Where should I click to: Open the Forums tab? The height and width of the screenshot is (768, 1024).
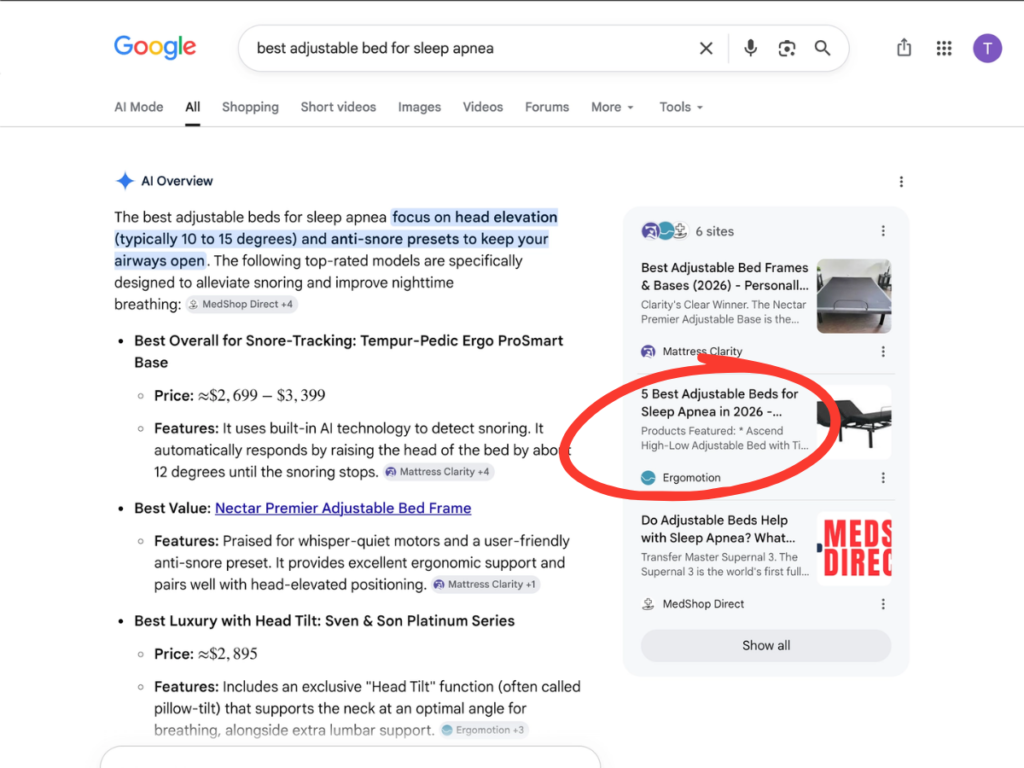(x=547, y=107)
